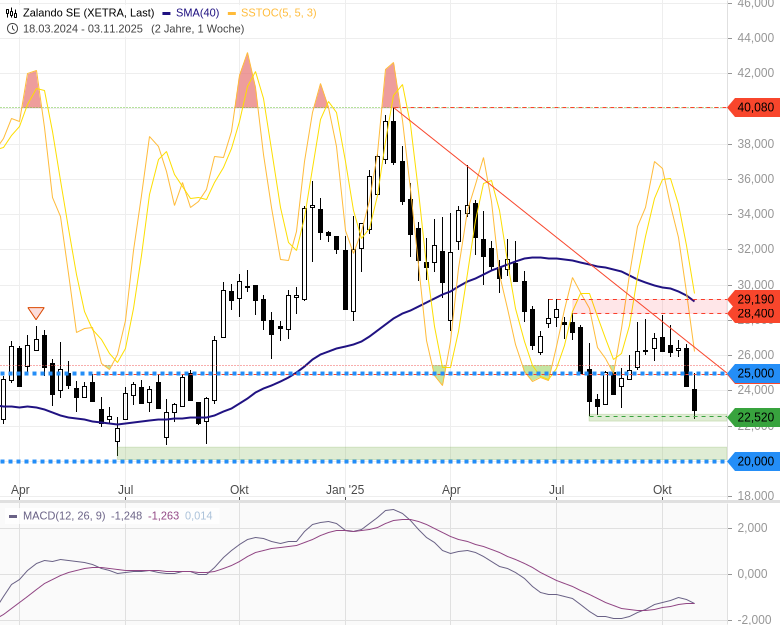Click the red 28,400 price label

[754, 314]
